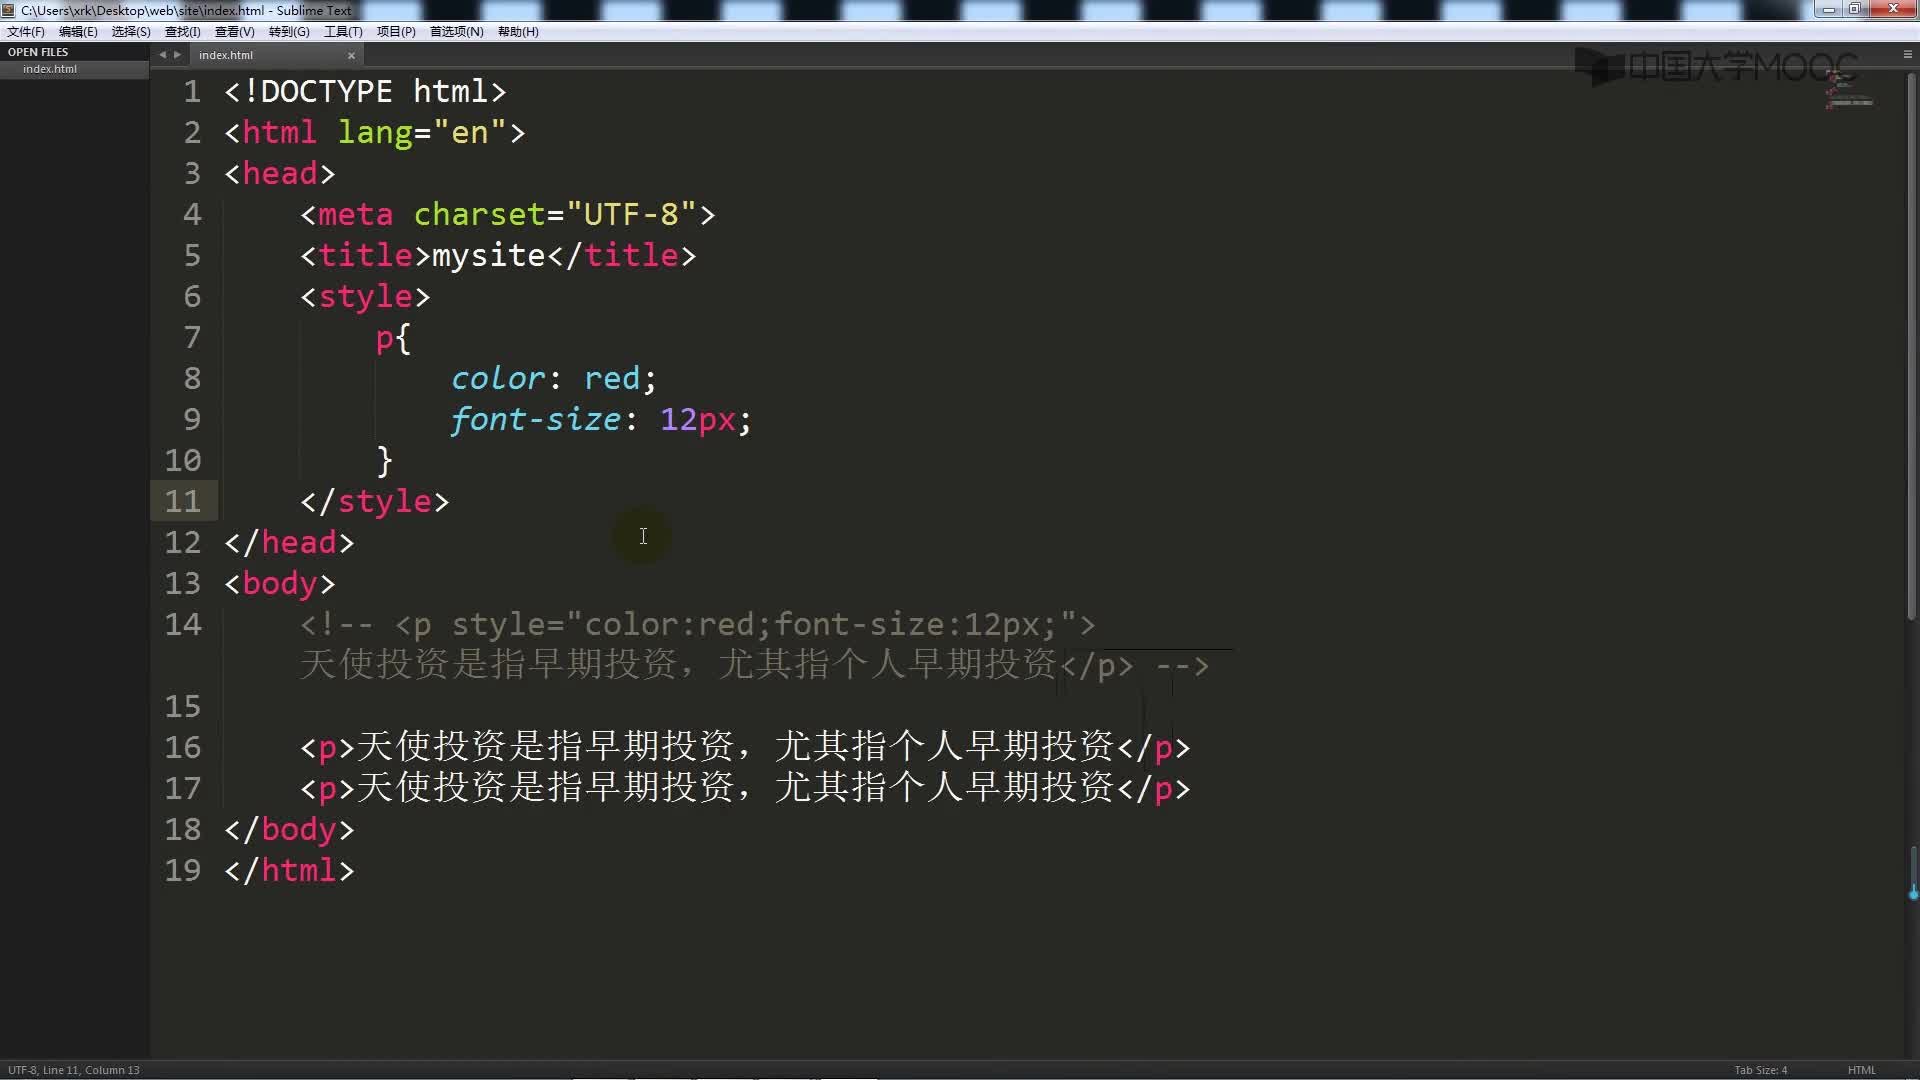
Task: Click line number 11 in gutter
Action: point(183,501)
